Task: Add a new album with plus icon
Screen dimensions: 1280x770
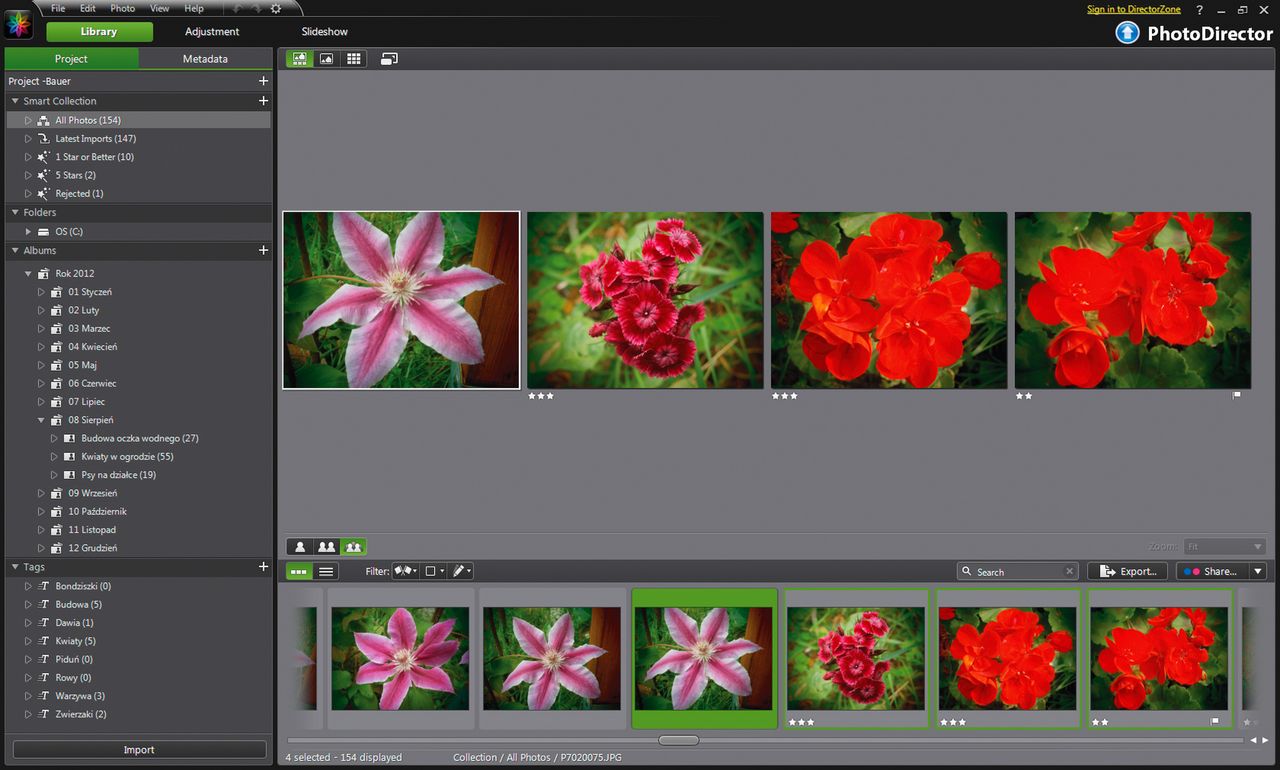Action: pos(263,250)
